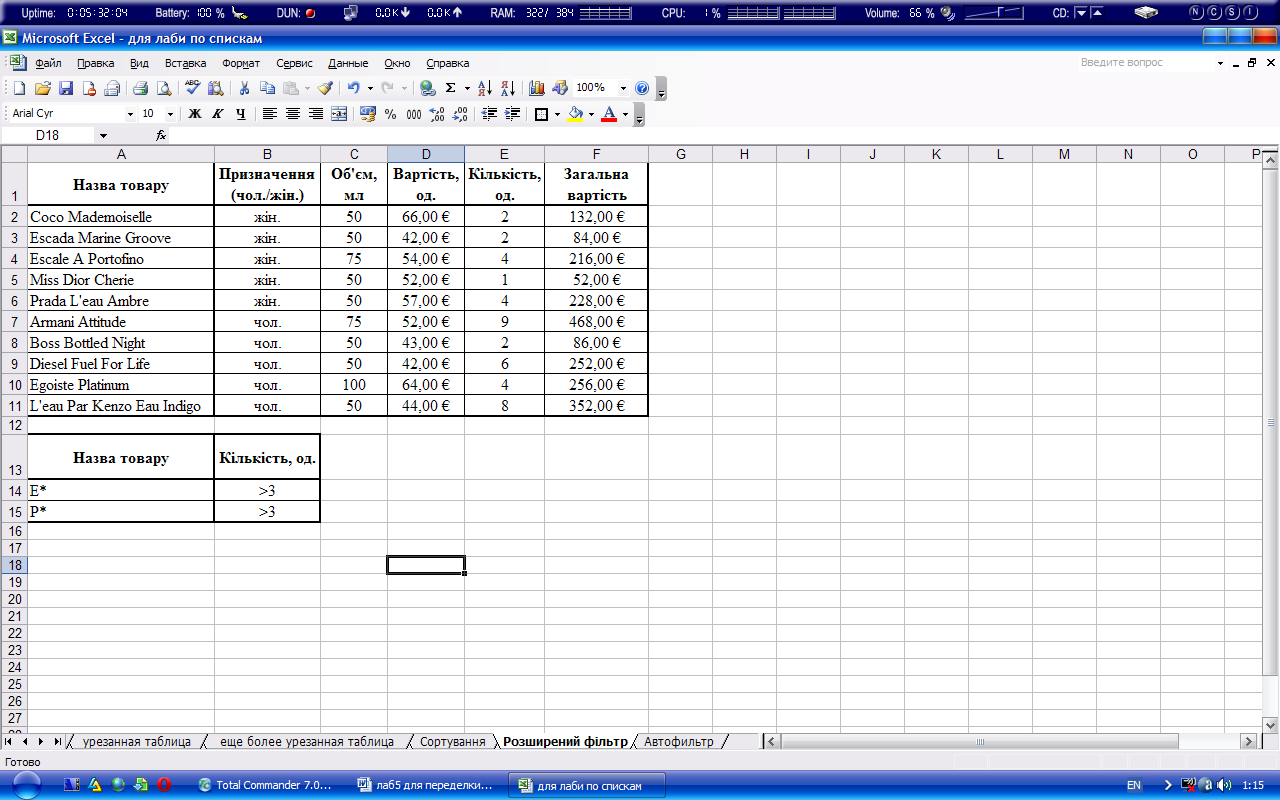Click the AutoSum sigma icon
The height and width of the screenshot is (800, 1280).
click(x=451, y=88)
